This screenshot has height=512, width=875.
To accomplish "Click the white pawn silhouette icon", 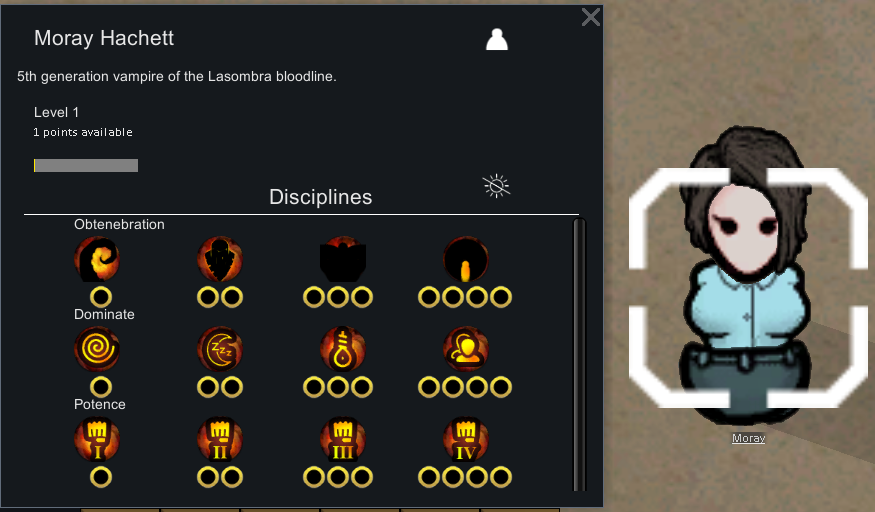I will pyautogui.click(x=497, y=40).
